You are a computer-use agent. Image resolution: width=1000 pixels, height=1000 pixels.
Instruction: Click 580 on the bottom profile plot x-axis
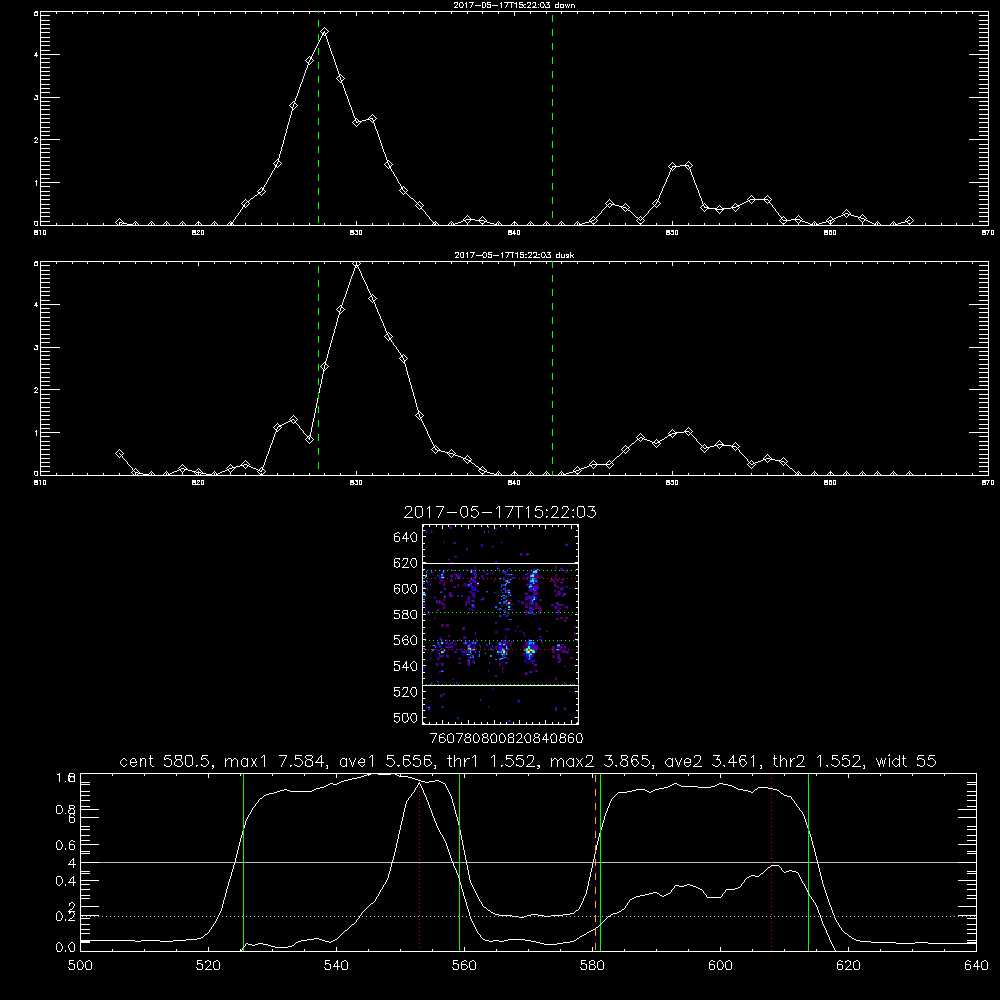[592, 966]
